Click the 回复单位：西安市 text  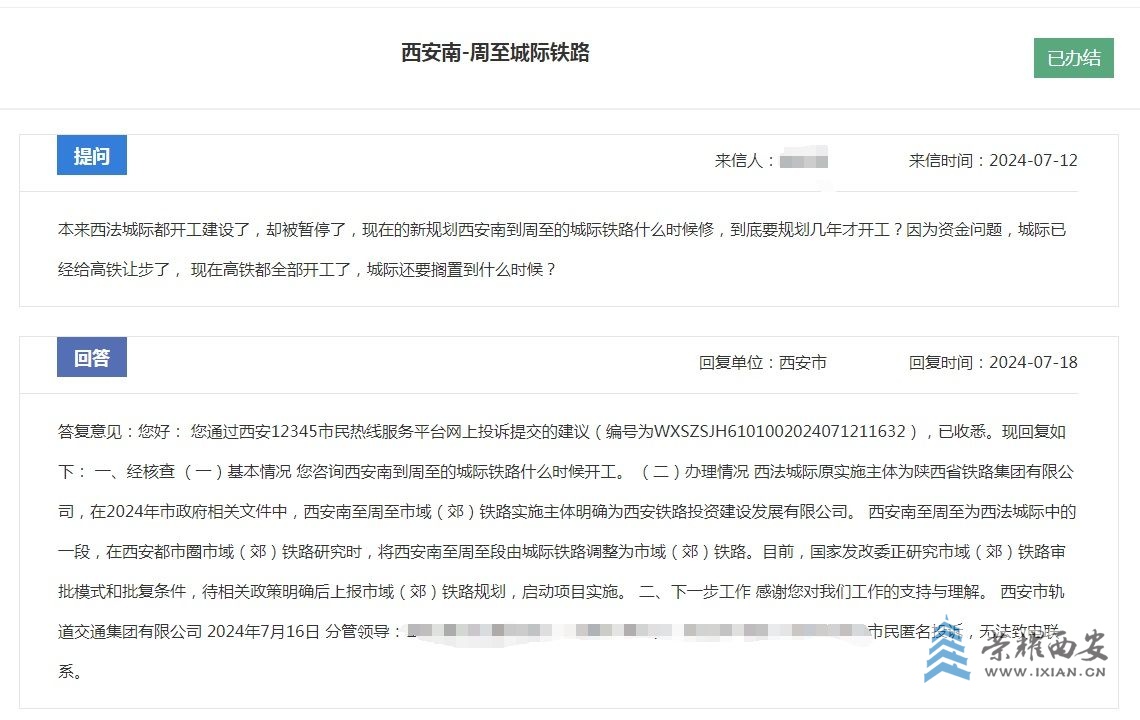coord(763,363)
